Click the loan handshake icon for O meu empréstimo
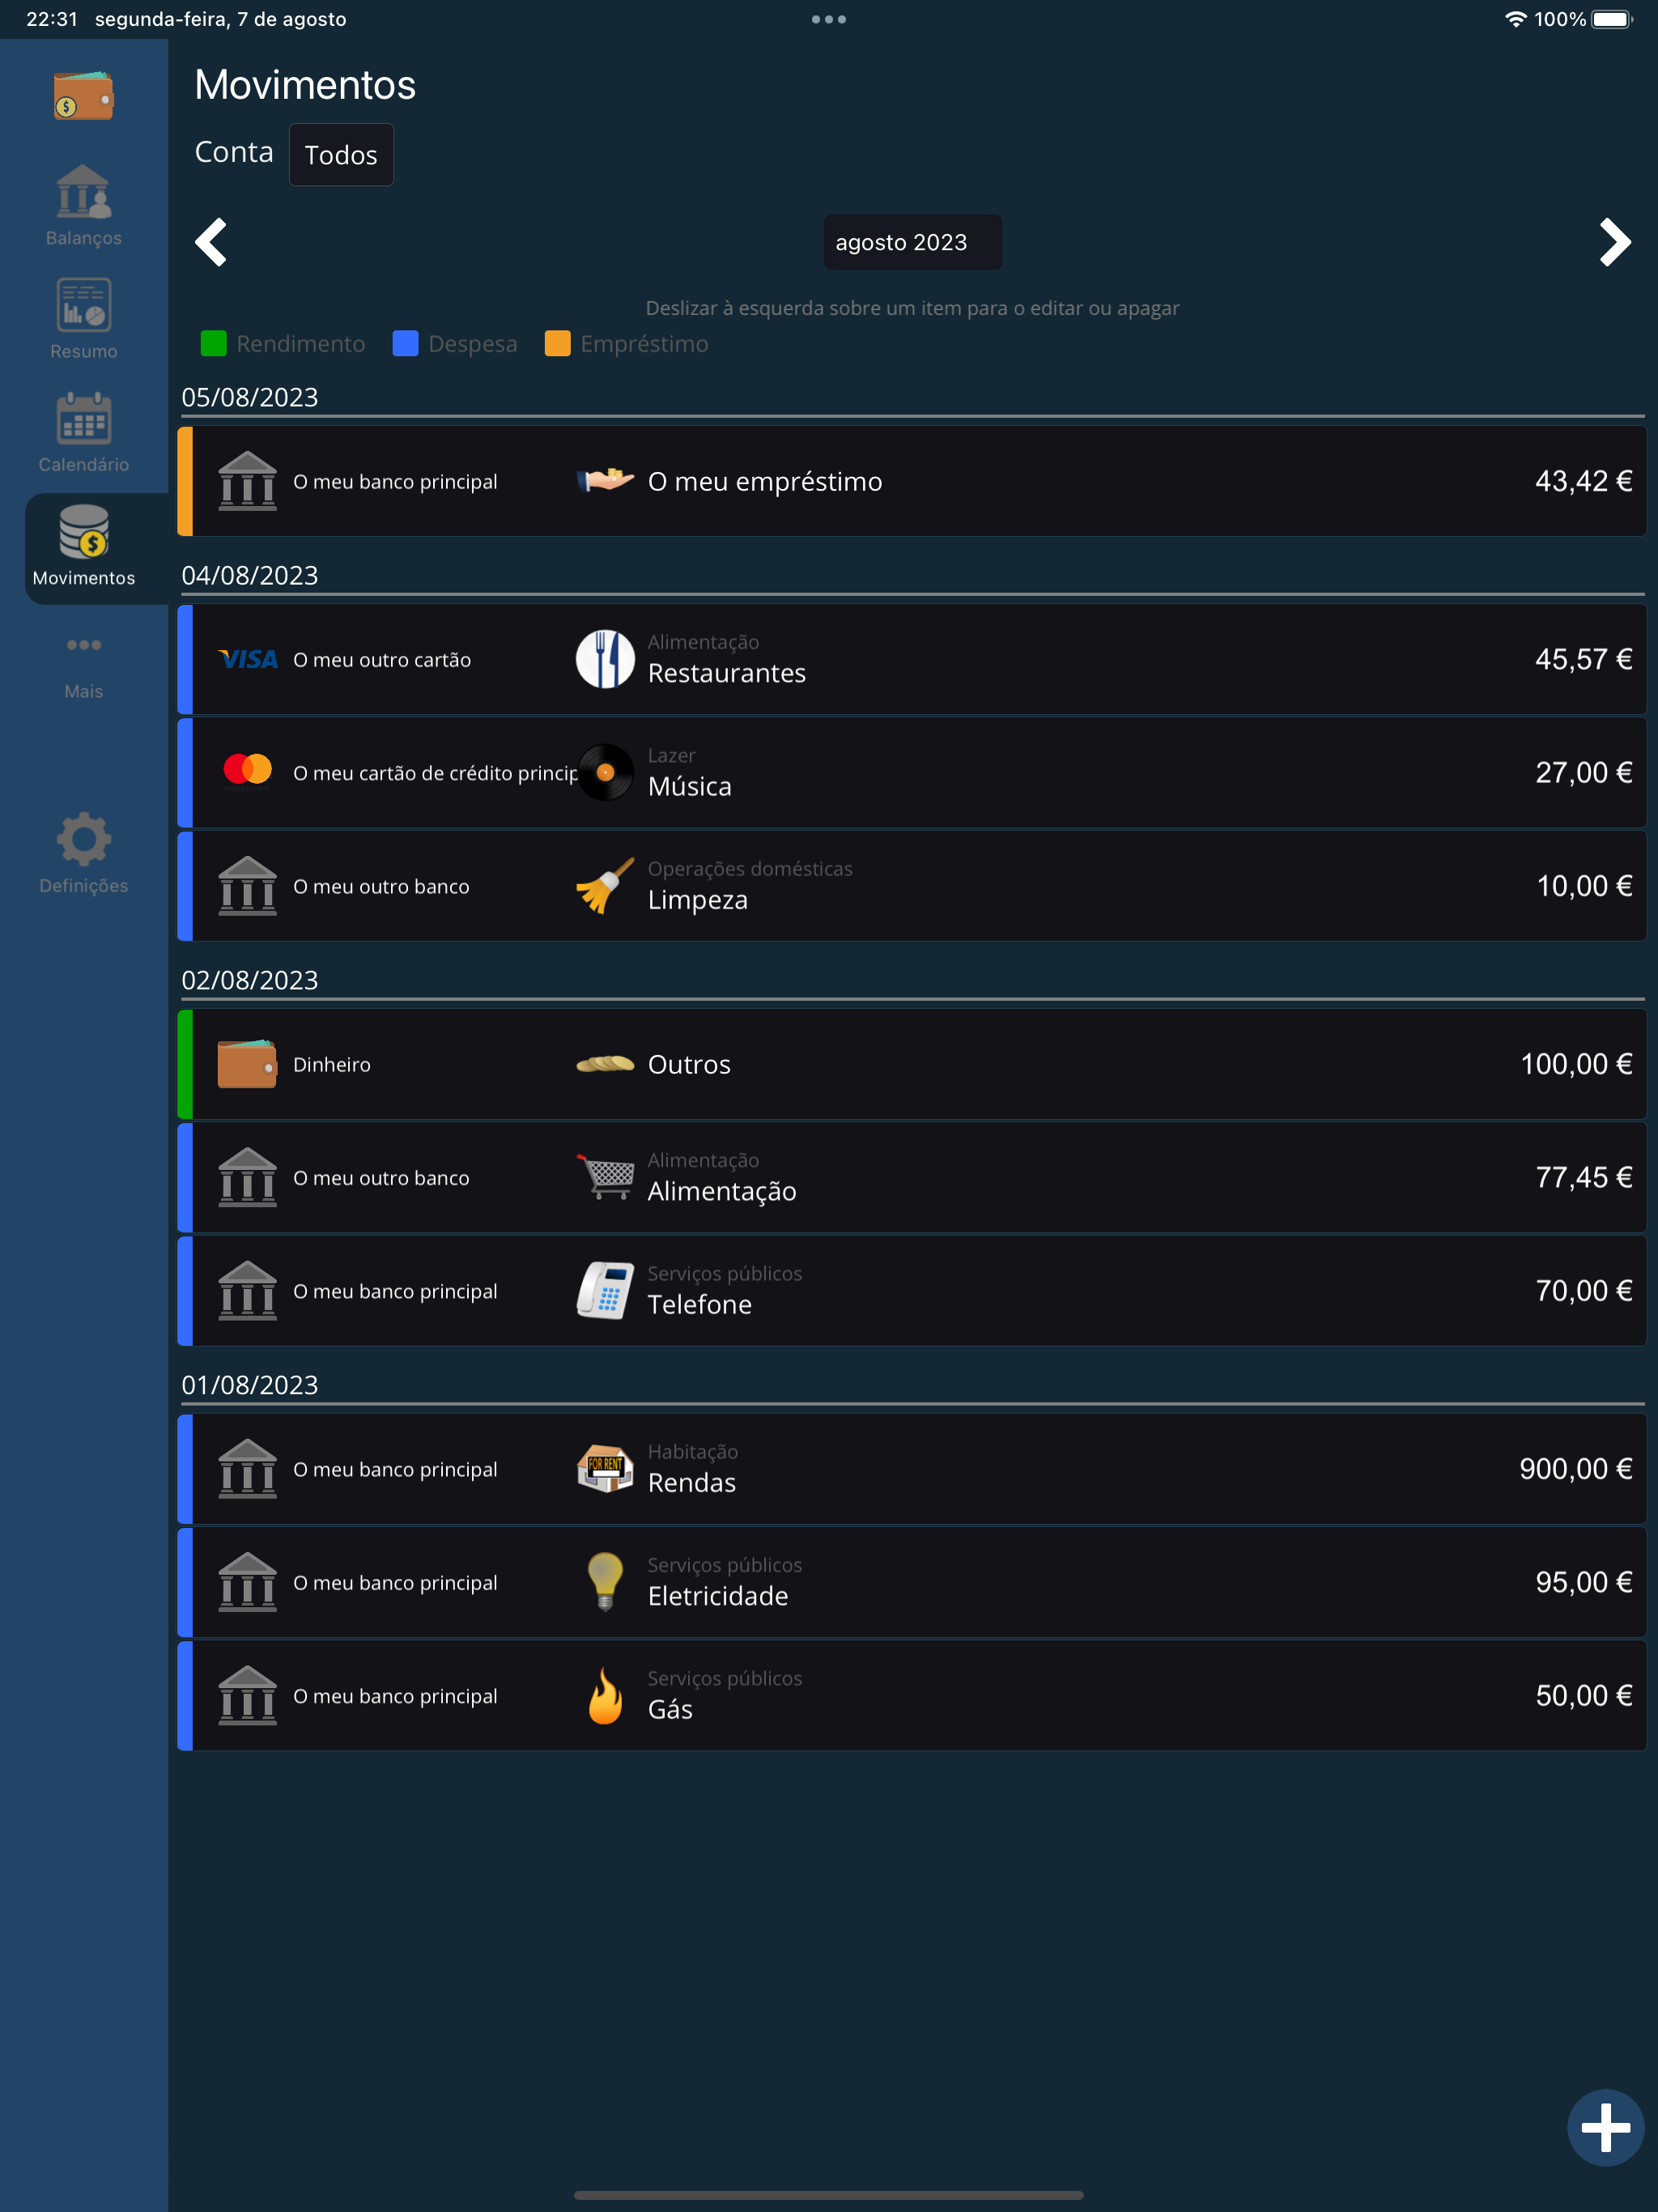 605,481
